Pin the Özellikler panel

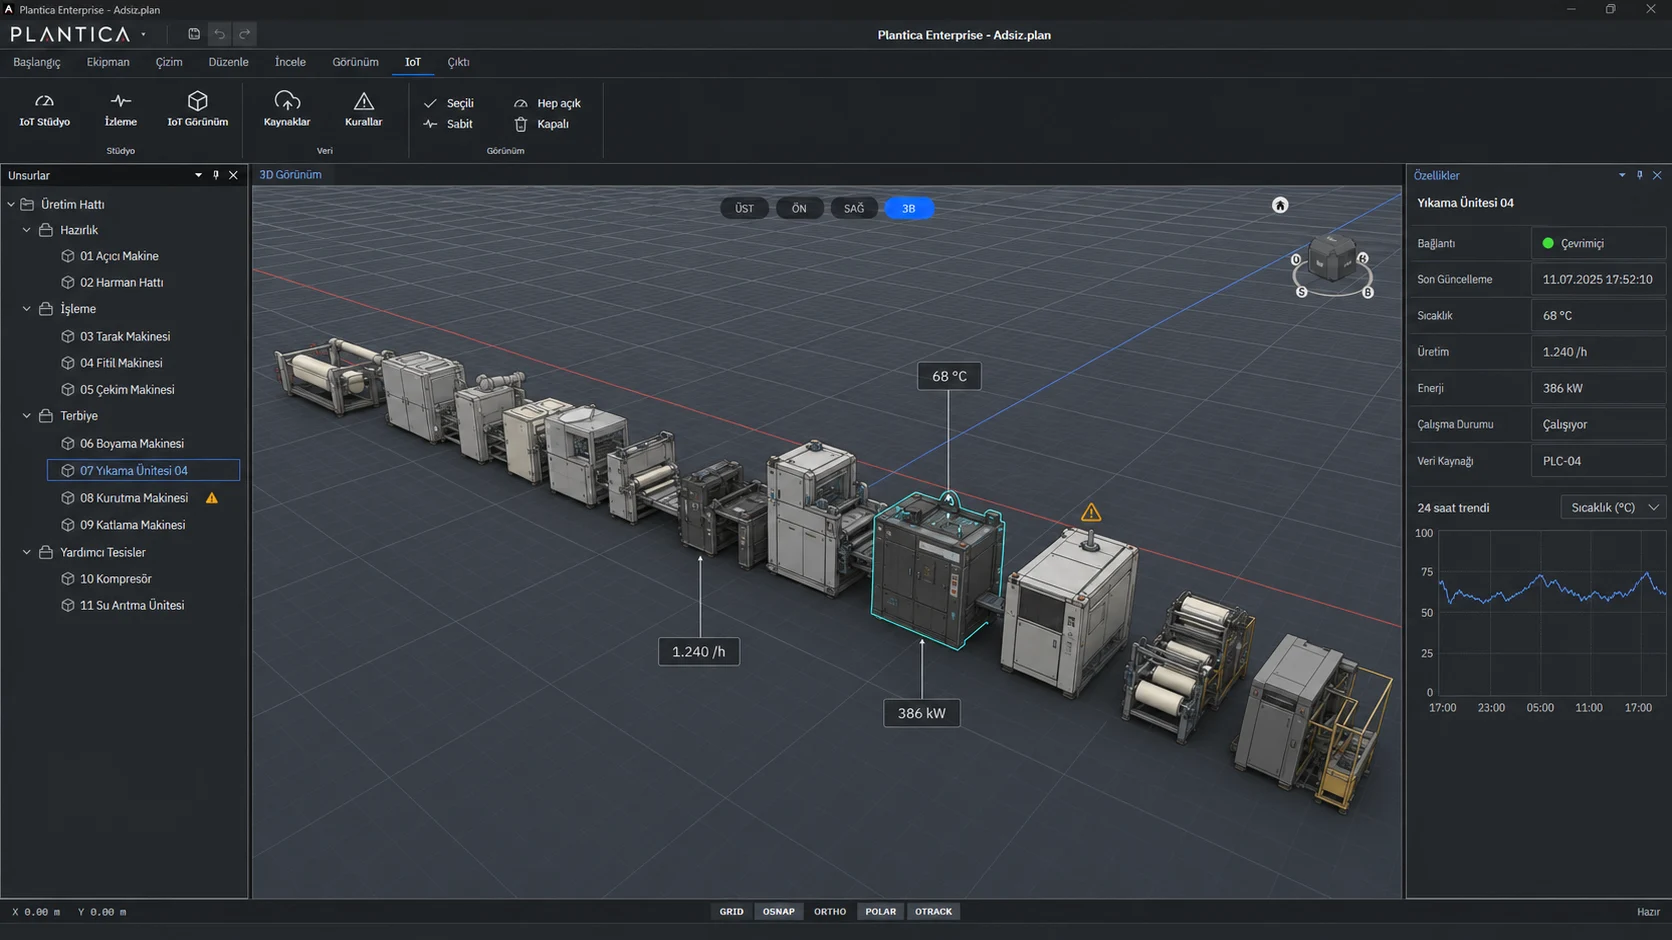tap(1640, 175)
